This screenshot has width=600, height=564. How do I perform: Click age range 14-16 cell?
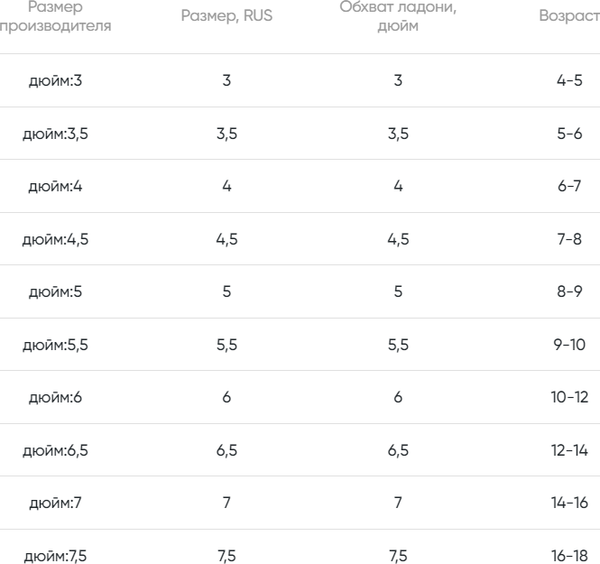[x=568, y=503]
